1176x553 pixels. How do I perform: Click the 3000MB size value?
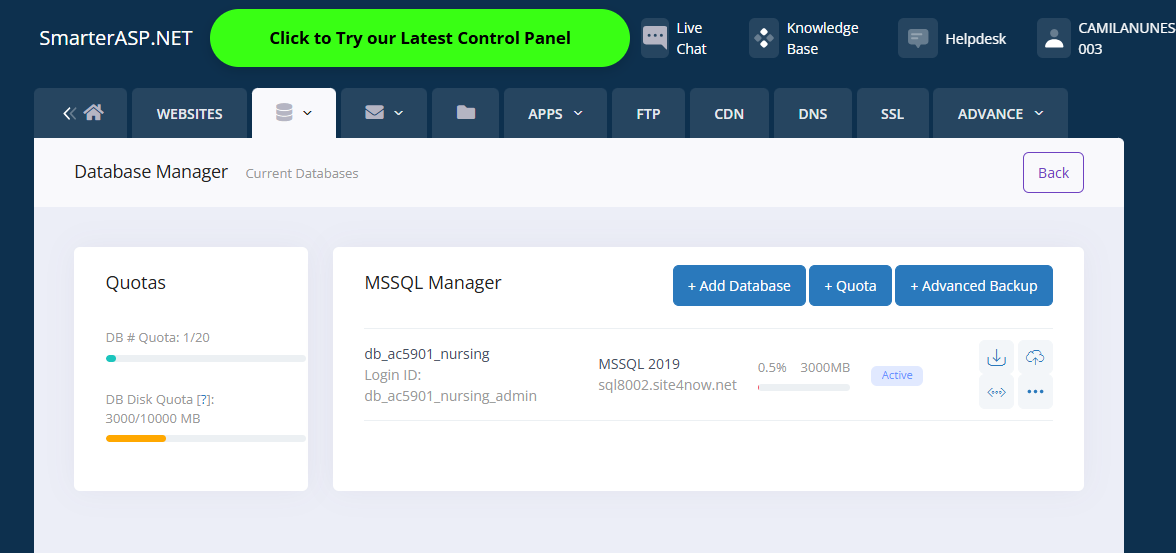point(825,368)
